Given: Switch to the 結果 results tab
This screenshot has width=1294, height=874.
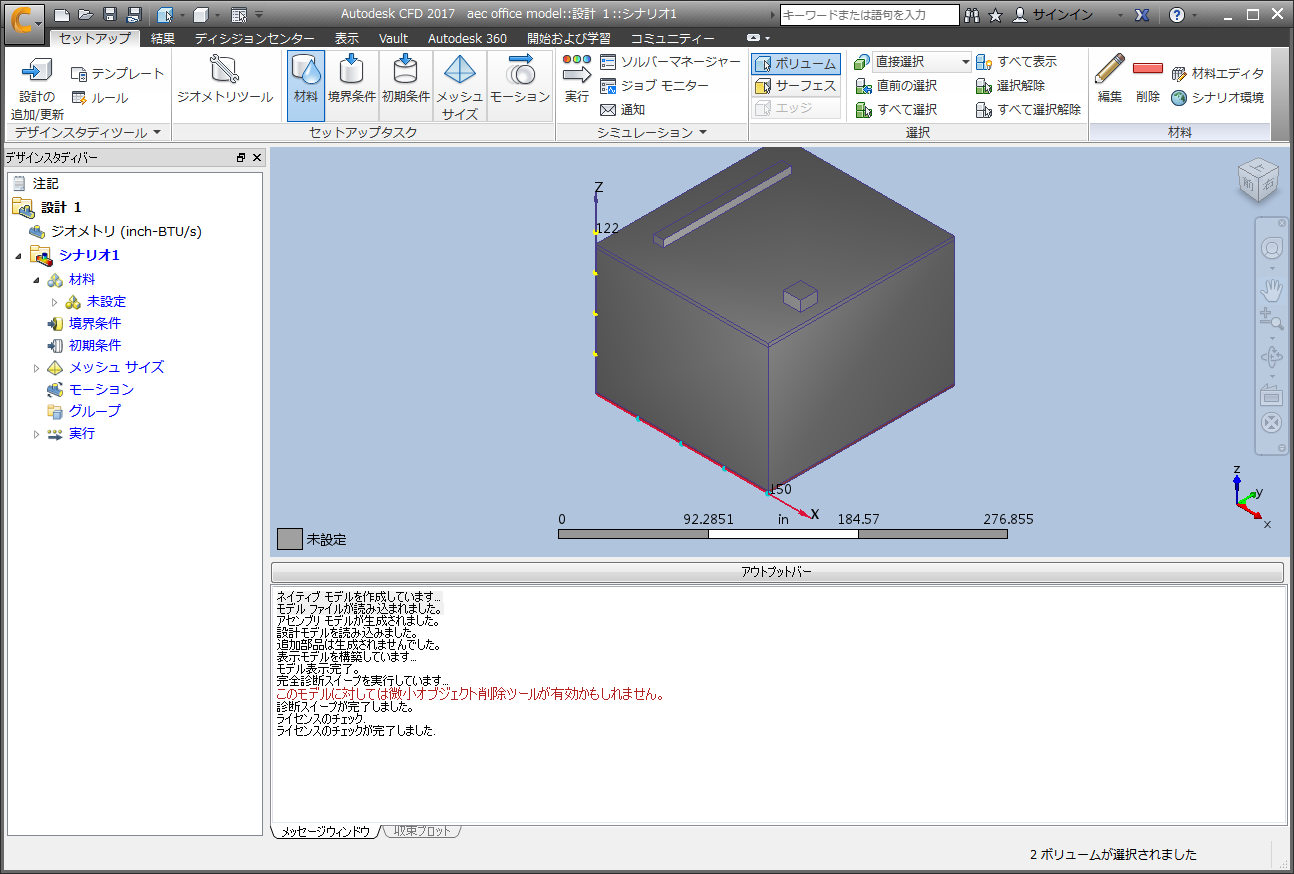Looking at the screenshot, I should (163, 38).
